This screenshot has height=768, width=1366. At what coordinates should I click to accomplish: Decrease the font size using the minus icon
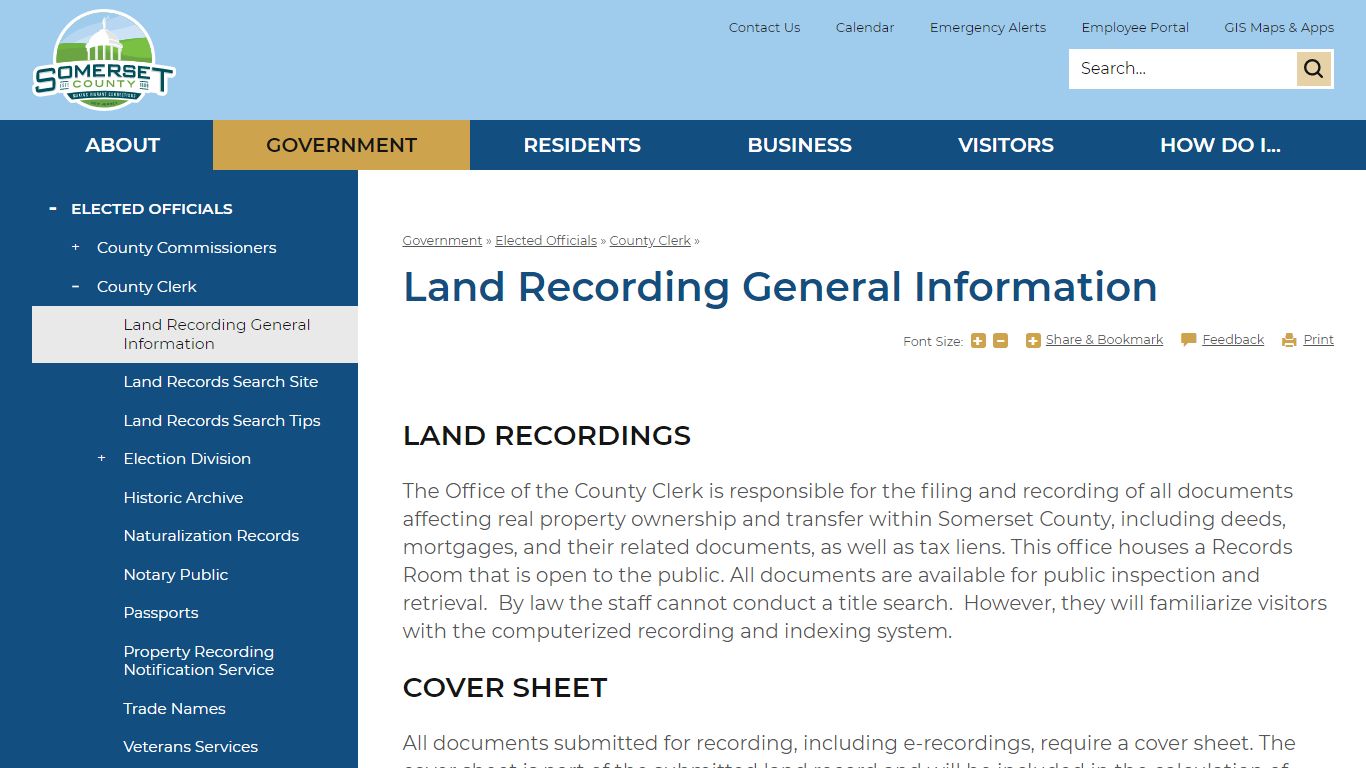[x=1000, y=340]
